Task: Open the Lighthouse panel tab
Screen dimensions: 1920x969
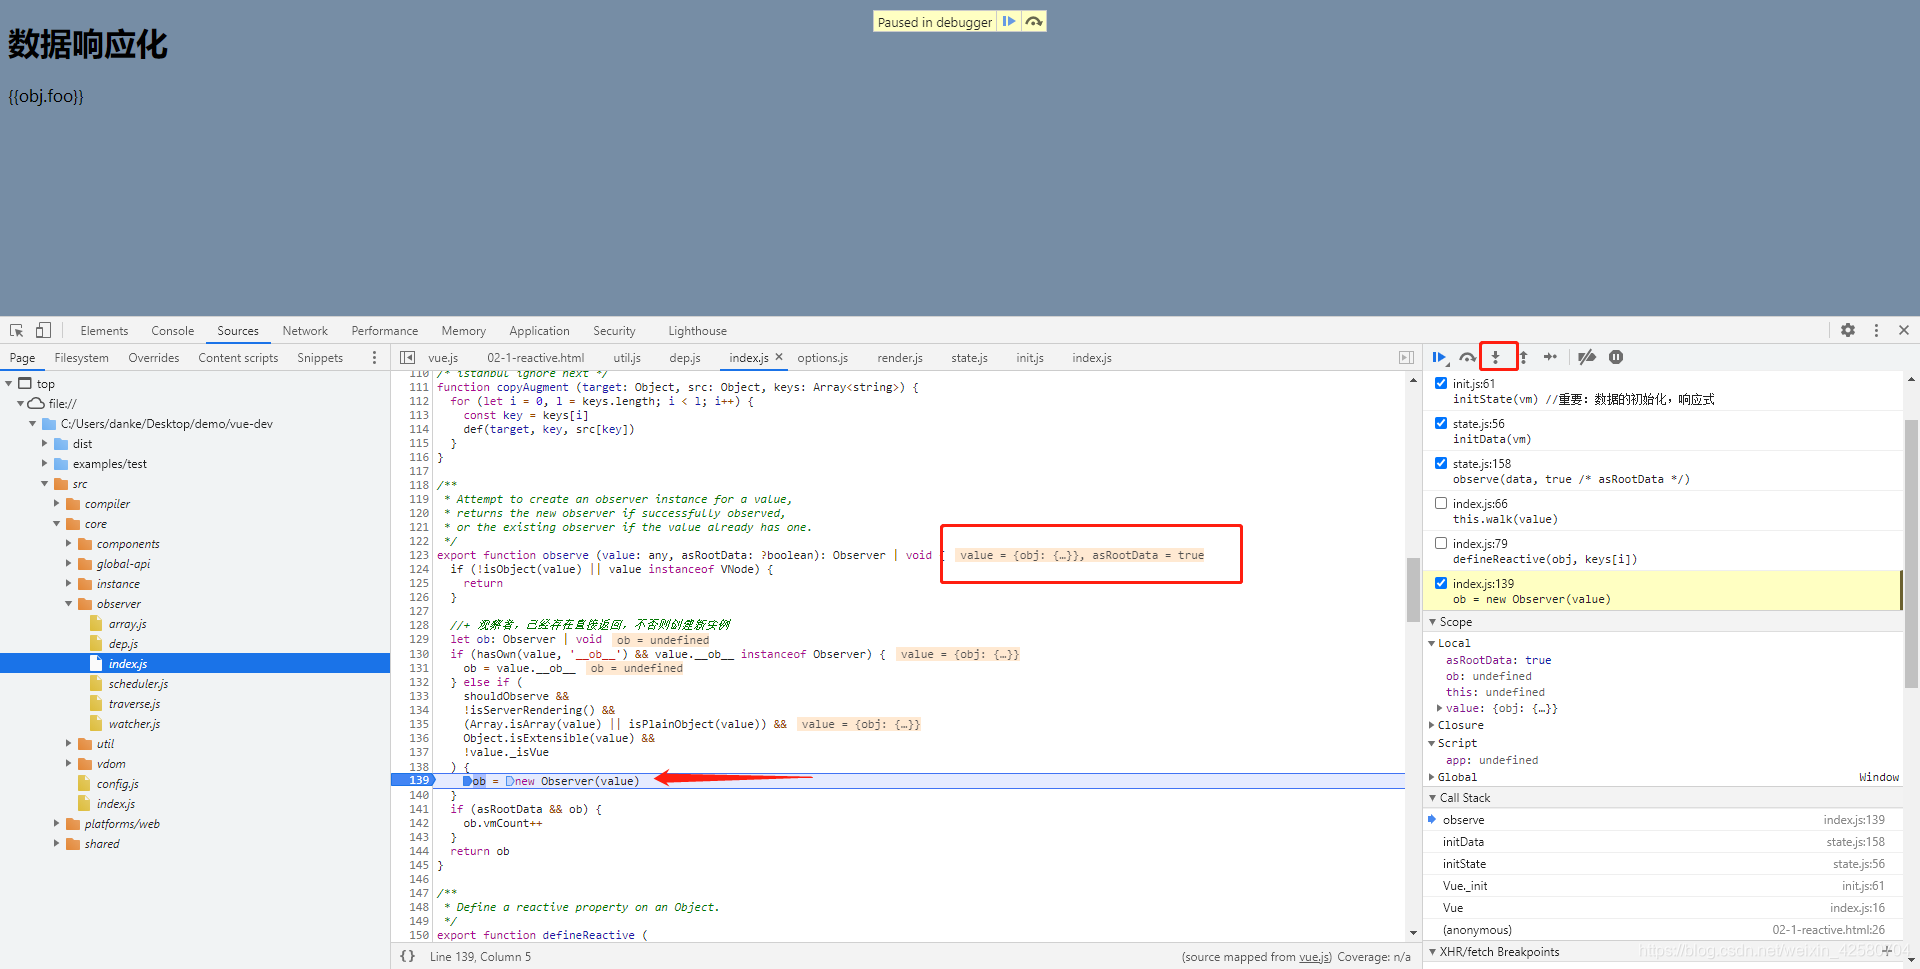Action: 697,331
